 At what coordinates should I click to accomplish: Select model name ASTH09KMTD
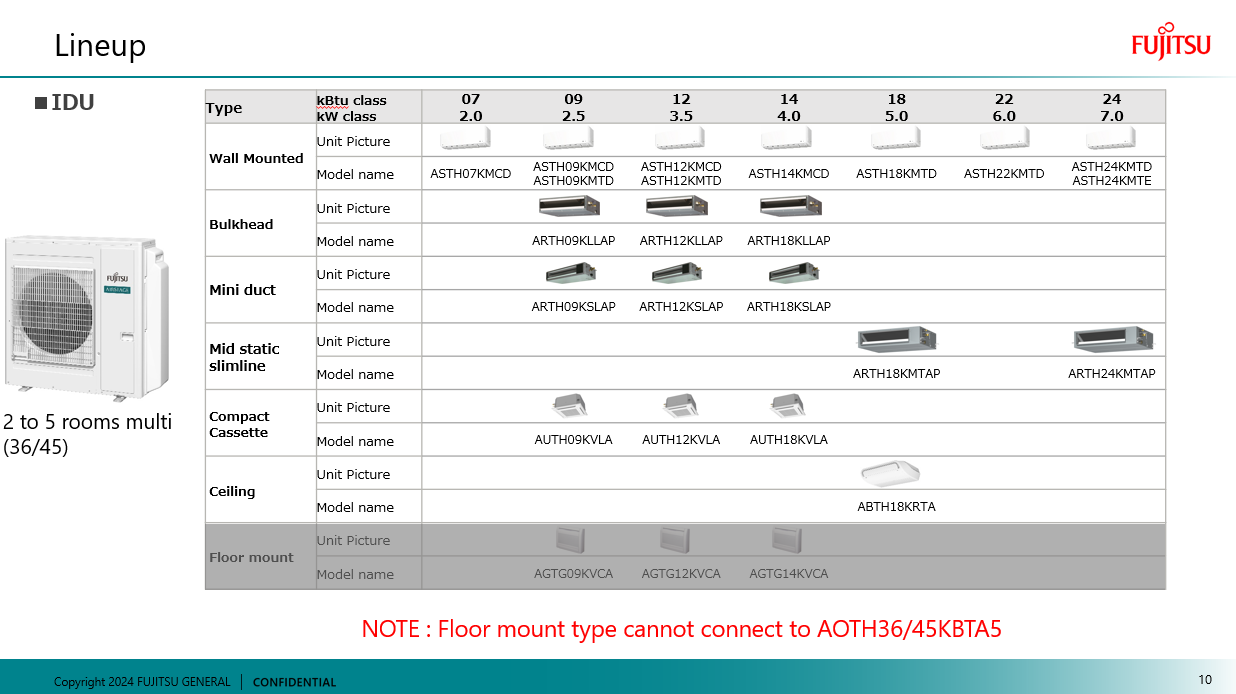tap(574, 181)
